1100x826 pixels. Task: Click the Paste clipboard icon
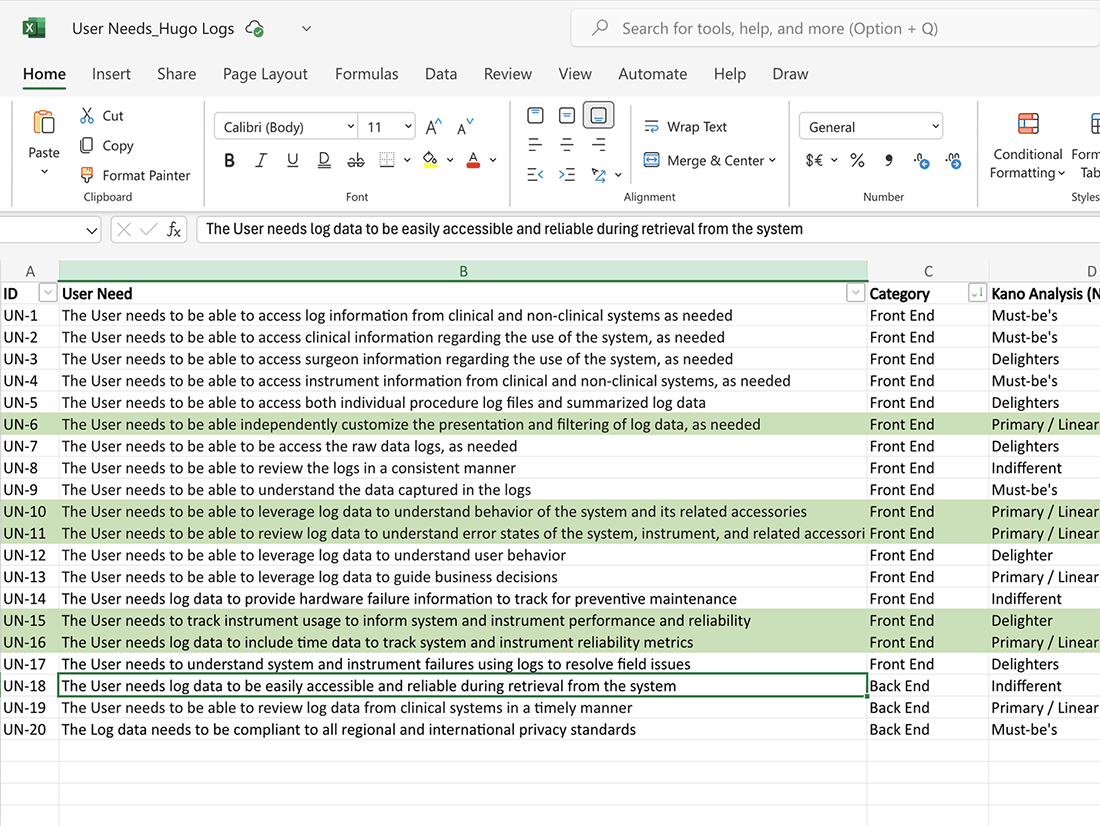[43, 122]
